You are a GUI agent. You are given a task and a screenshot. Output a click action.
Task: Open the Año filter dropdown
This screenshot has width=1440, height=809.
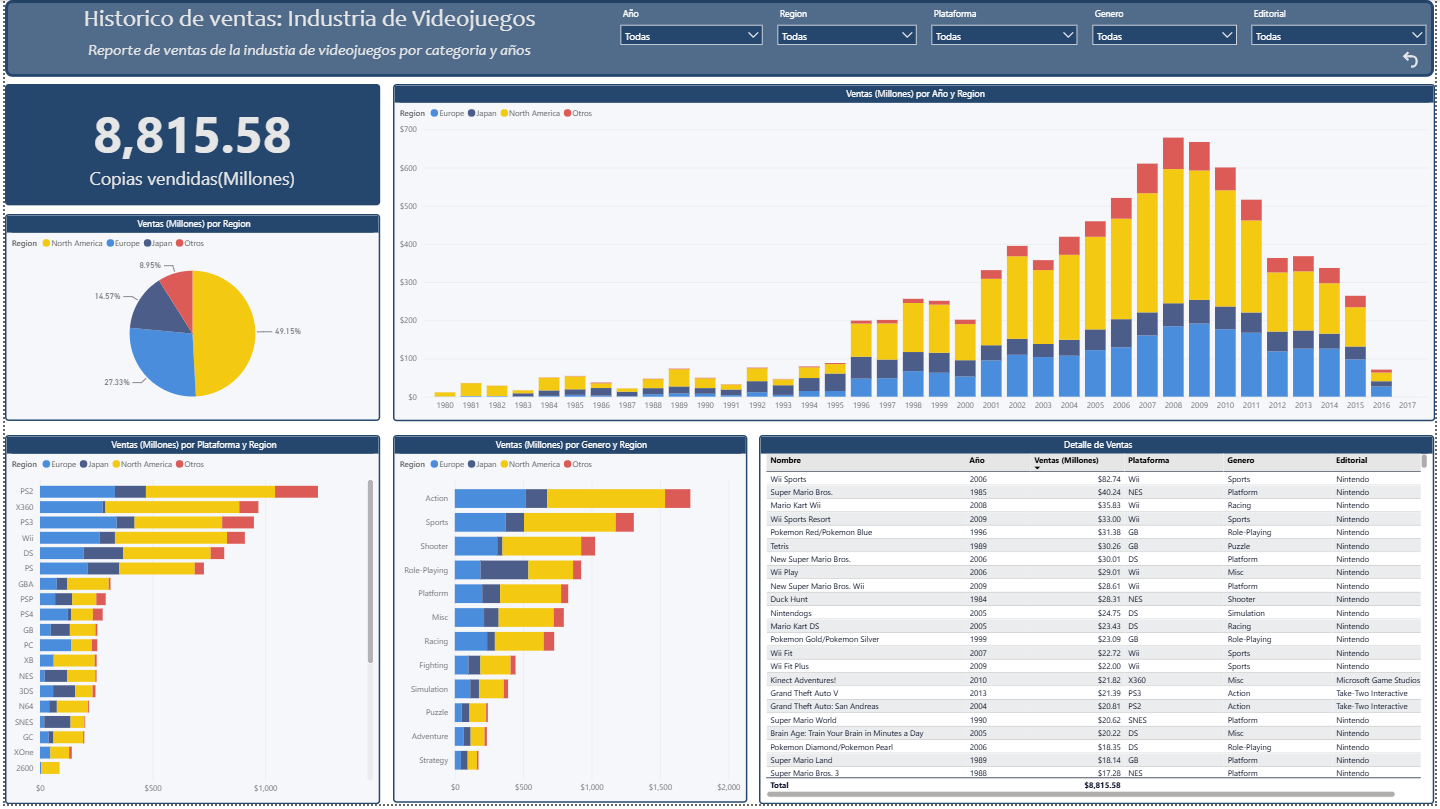click(692, 36)
